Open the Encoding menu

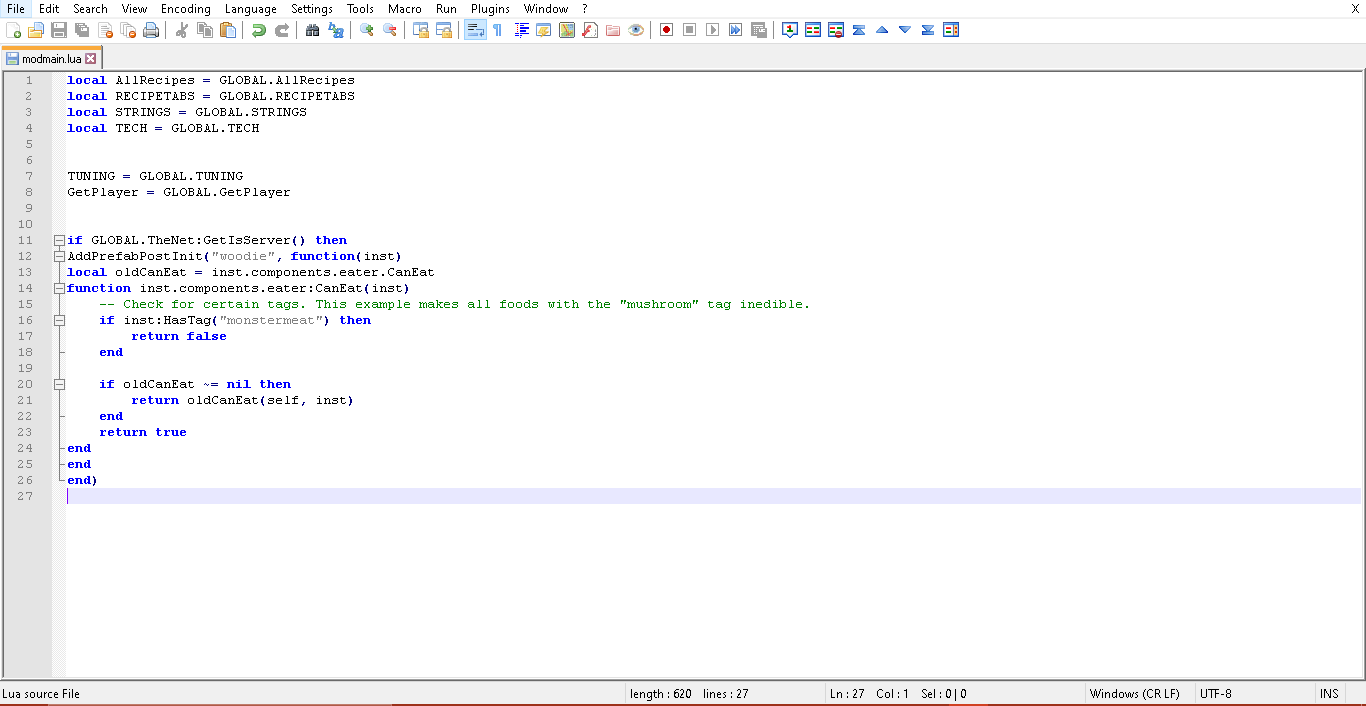[185, 9]
